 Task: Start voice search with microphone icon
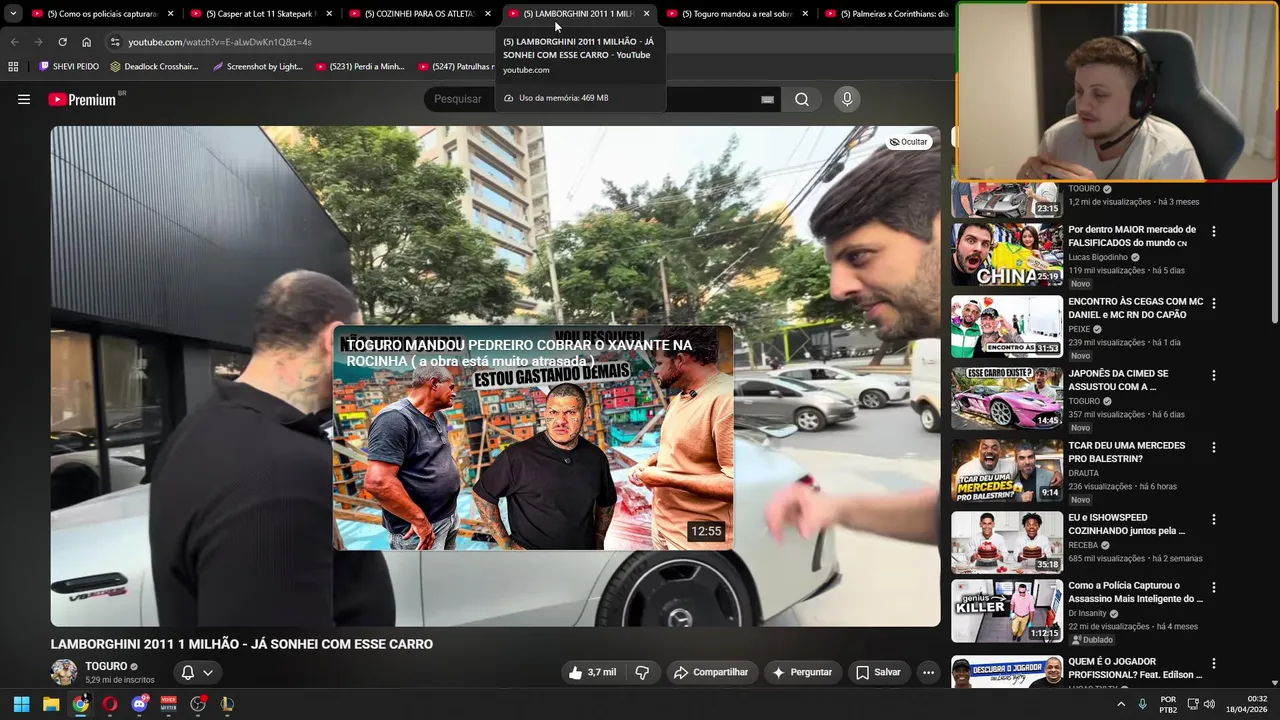[847, 99]
